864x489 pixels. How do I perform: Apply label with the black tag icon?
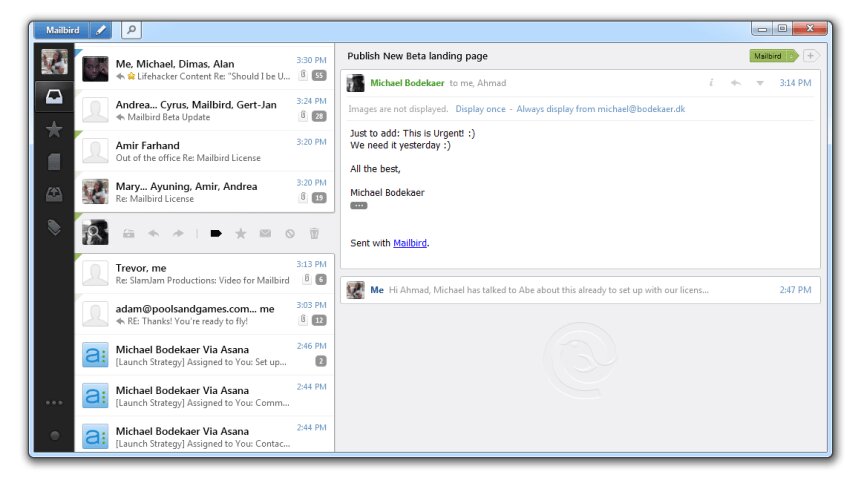click(216, 234)
